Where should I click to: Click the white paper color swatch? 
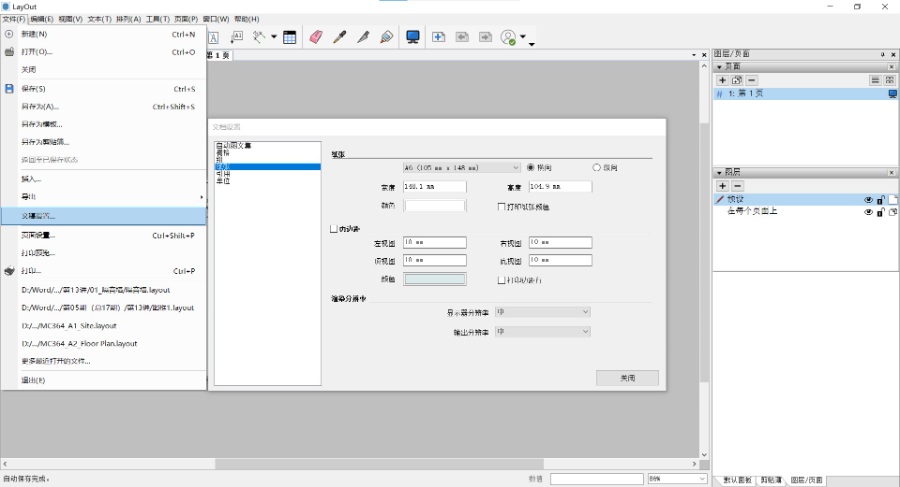click(x=435, y=206)
